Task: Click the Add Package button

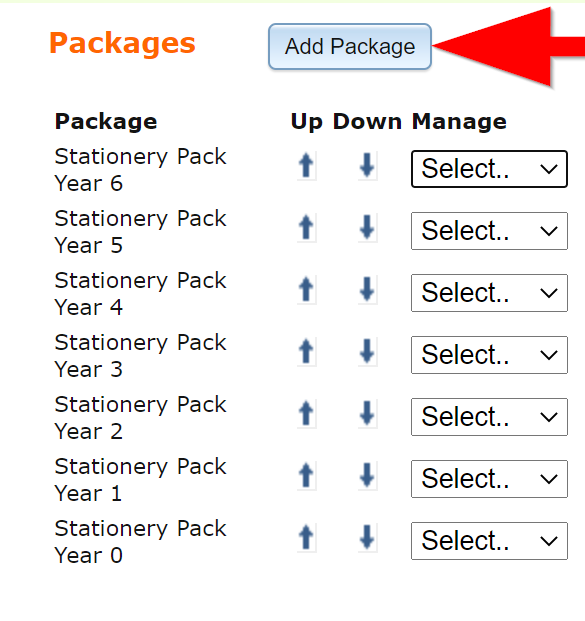Action: (350, 46)
